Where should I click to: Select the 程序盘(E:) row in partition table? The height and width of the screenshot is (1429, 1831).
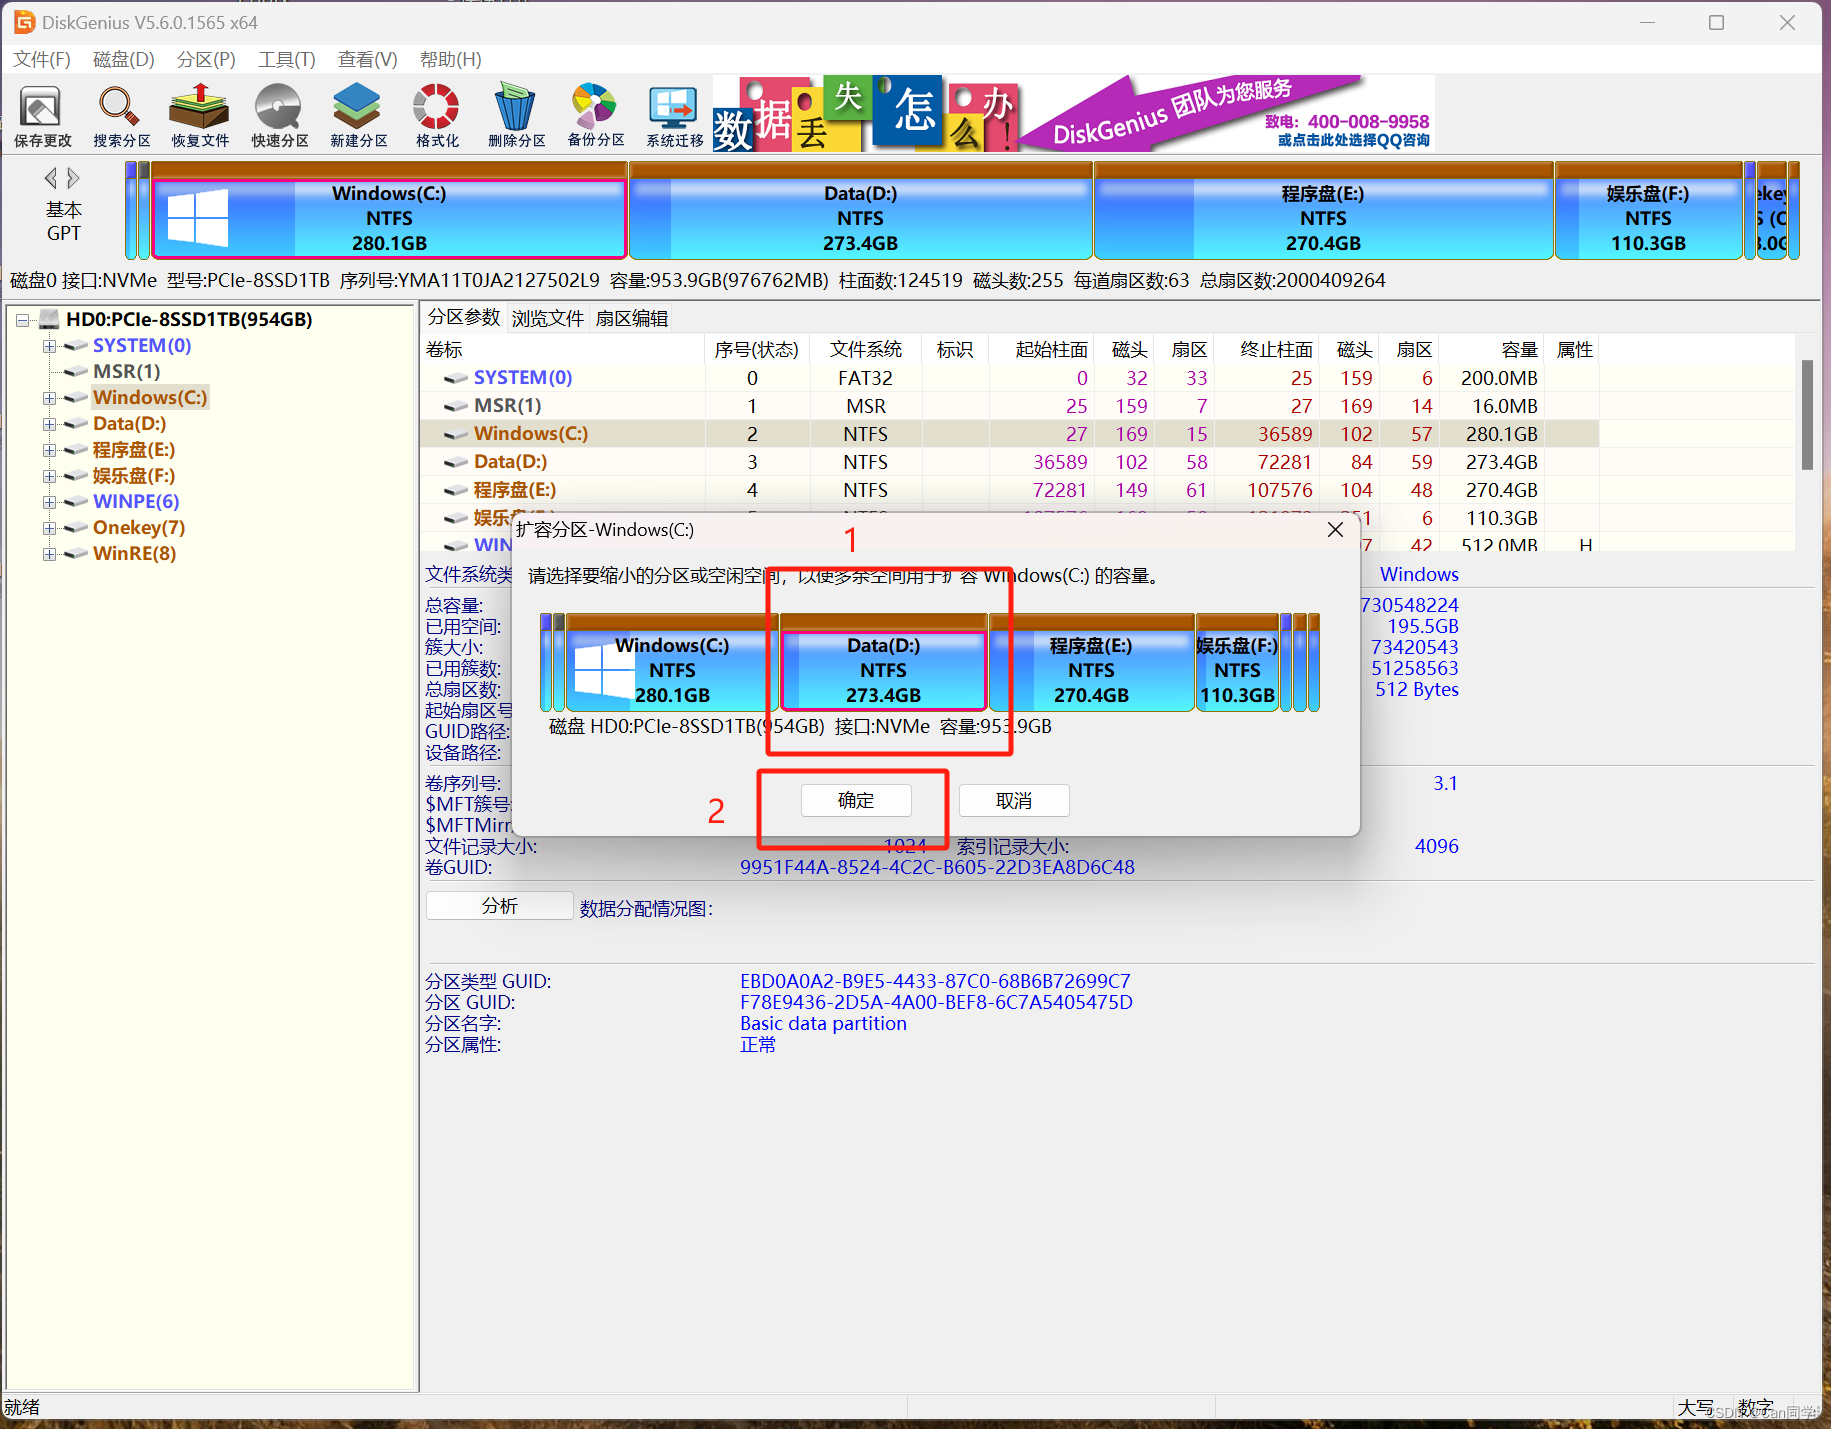(1009, 490)
